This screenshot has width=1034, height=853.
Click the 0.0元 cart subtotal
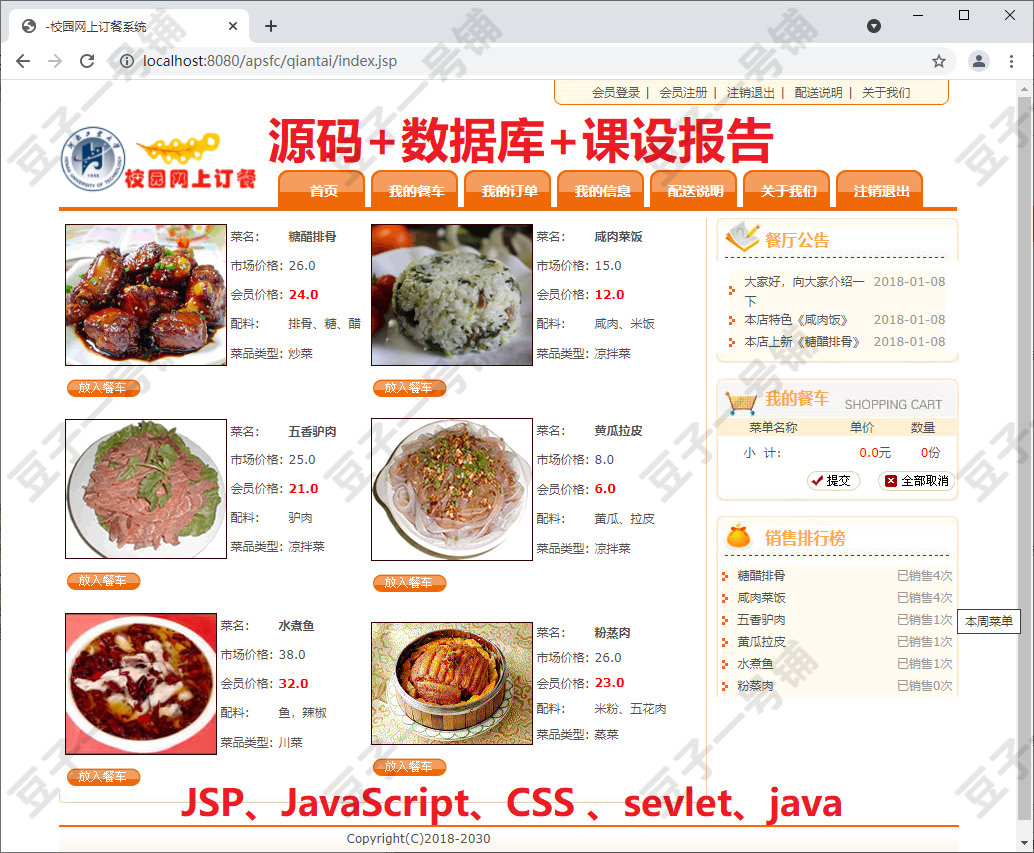click(874, 453)
